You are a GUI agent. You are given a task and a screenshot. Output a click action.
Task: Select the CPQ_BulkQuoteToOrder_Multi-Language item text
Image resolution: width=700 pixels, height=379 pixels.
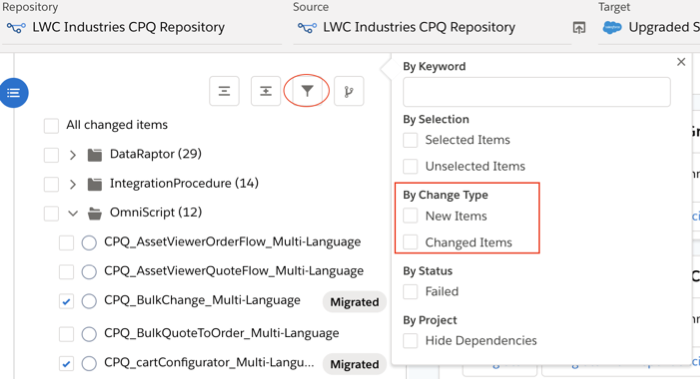point(221,333)
